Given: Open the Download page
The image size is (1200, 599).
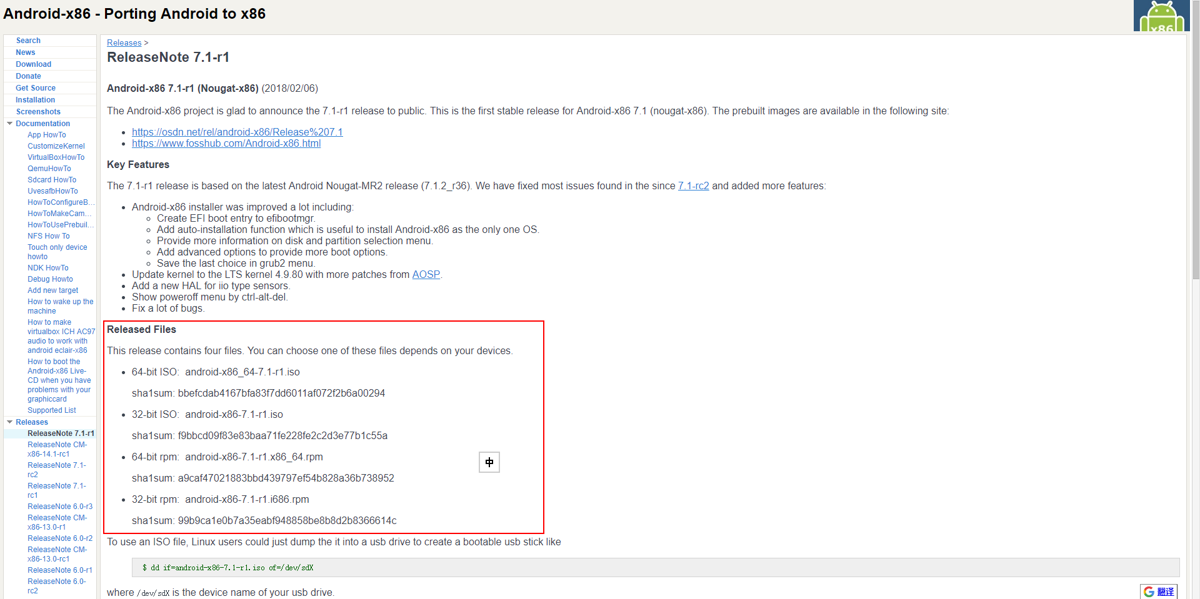Looking at the screenshot, I should click(x=33, y=64).
